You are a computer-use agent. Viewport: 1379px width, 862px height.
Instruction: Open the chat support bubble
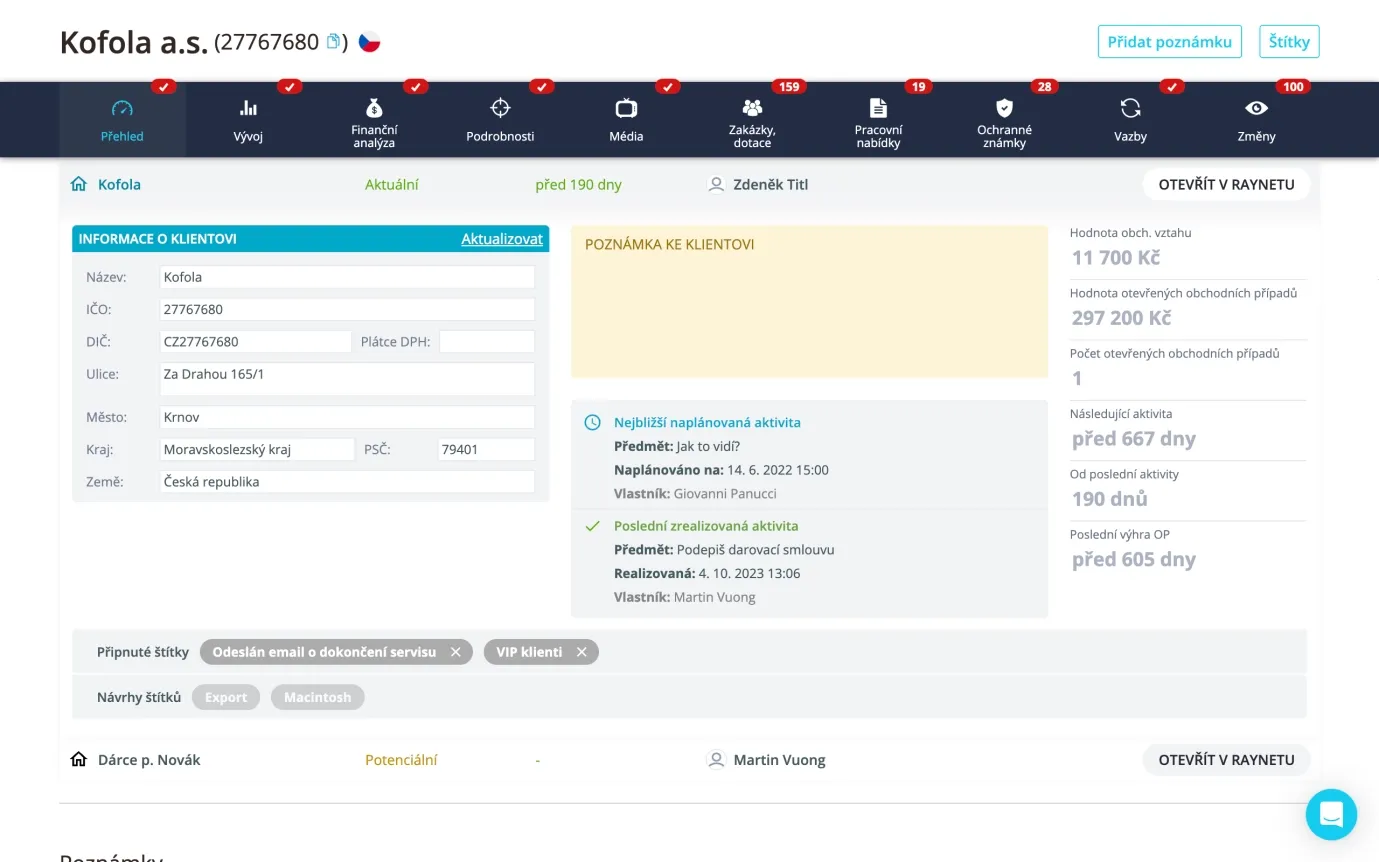coord(1331,814)
